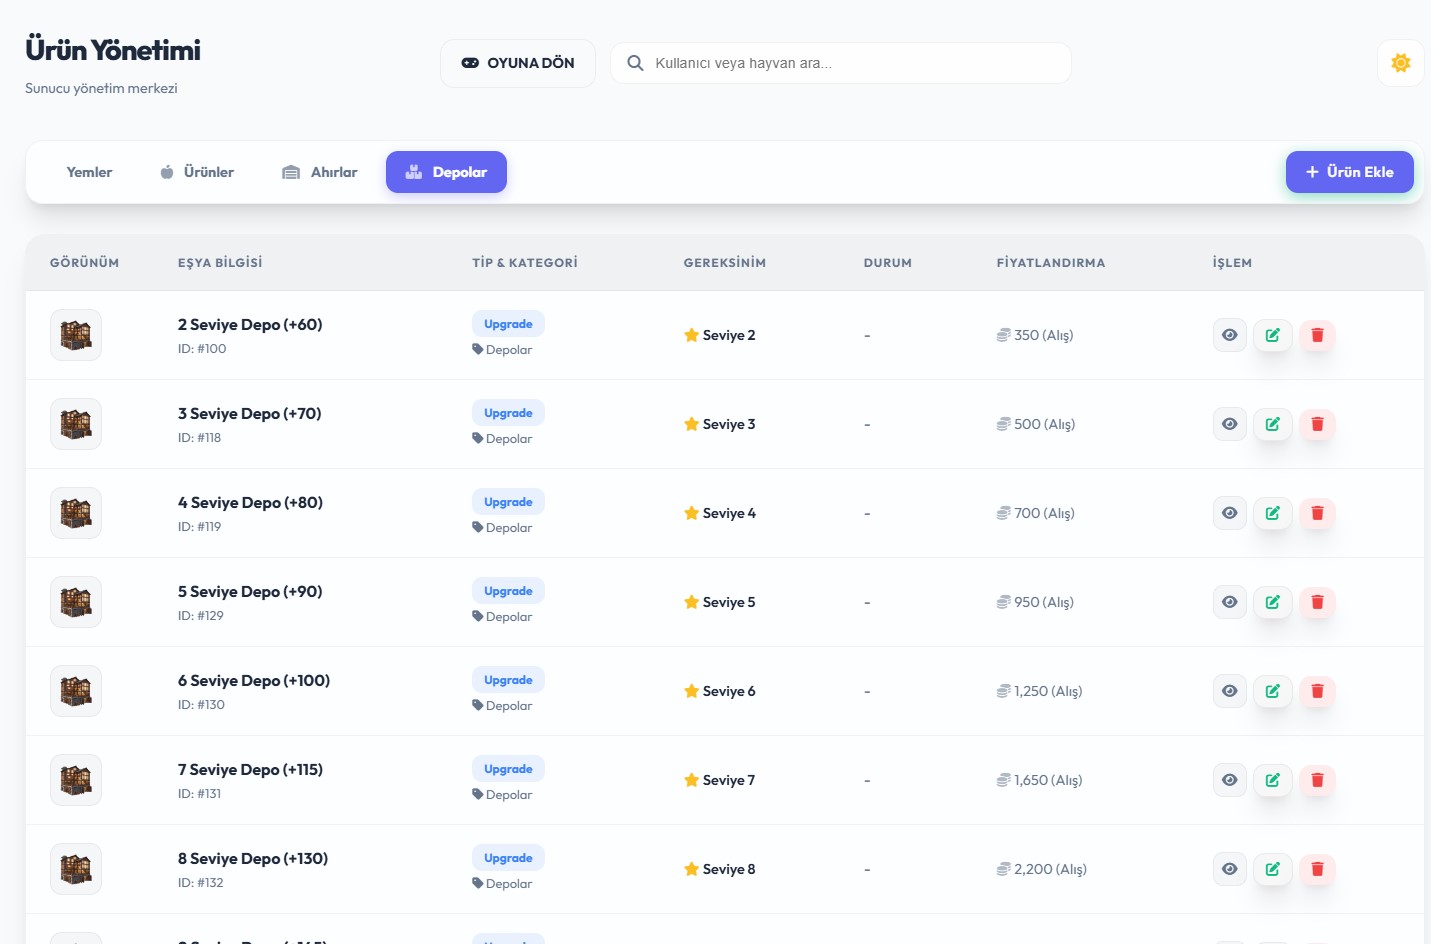Click the depot thumbnail for ID #118
Screen dimensions: 1431x944
tap(76, 424)
